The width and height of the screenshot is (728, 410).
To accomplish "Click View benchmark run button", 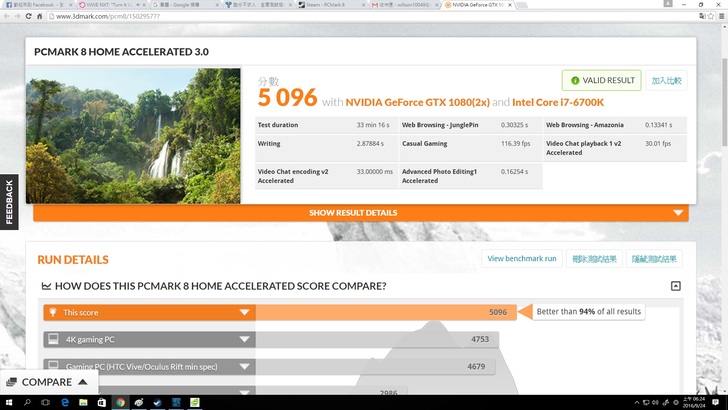I will pyautogui.click(x=522, y=259).
